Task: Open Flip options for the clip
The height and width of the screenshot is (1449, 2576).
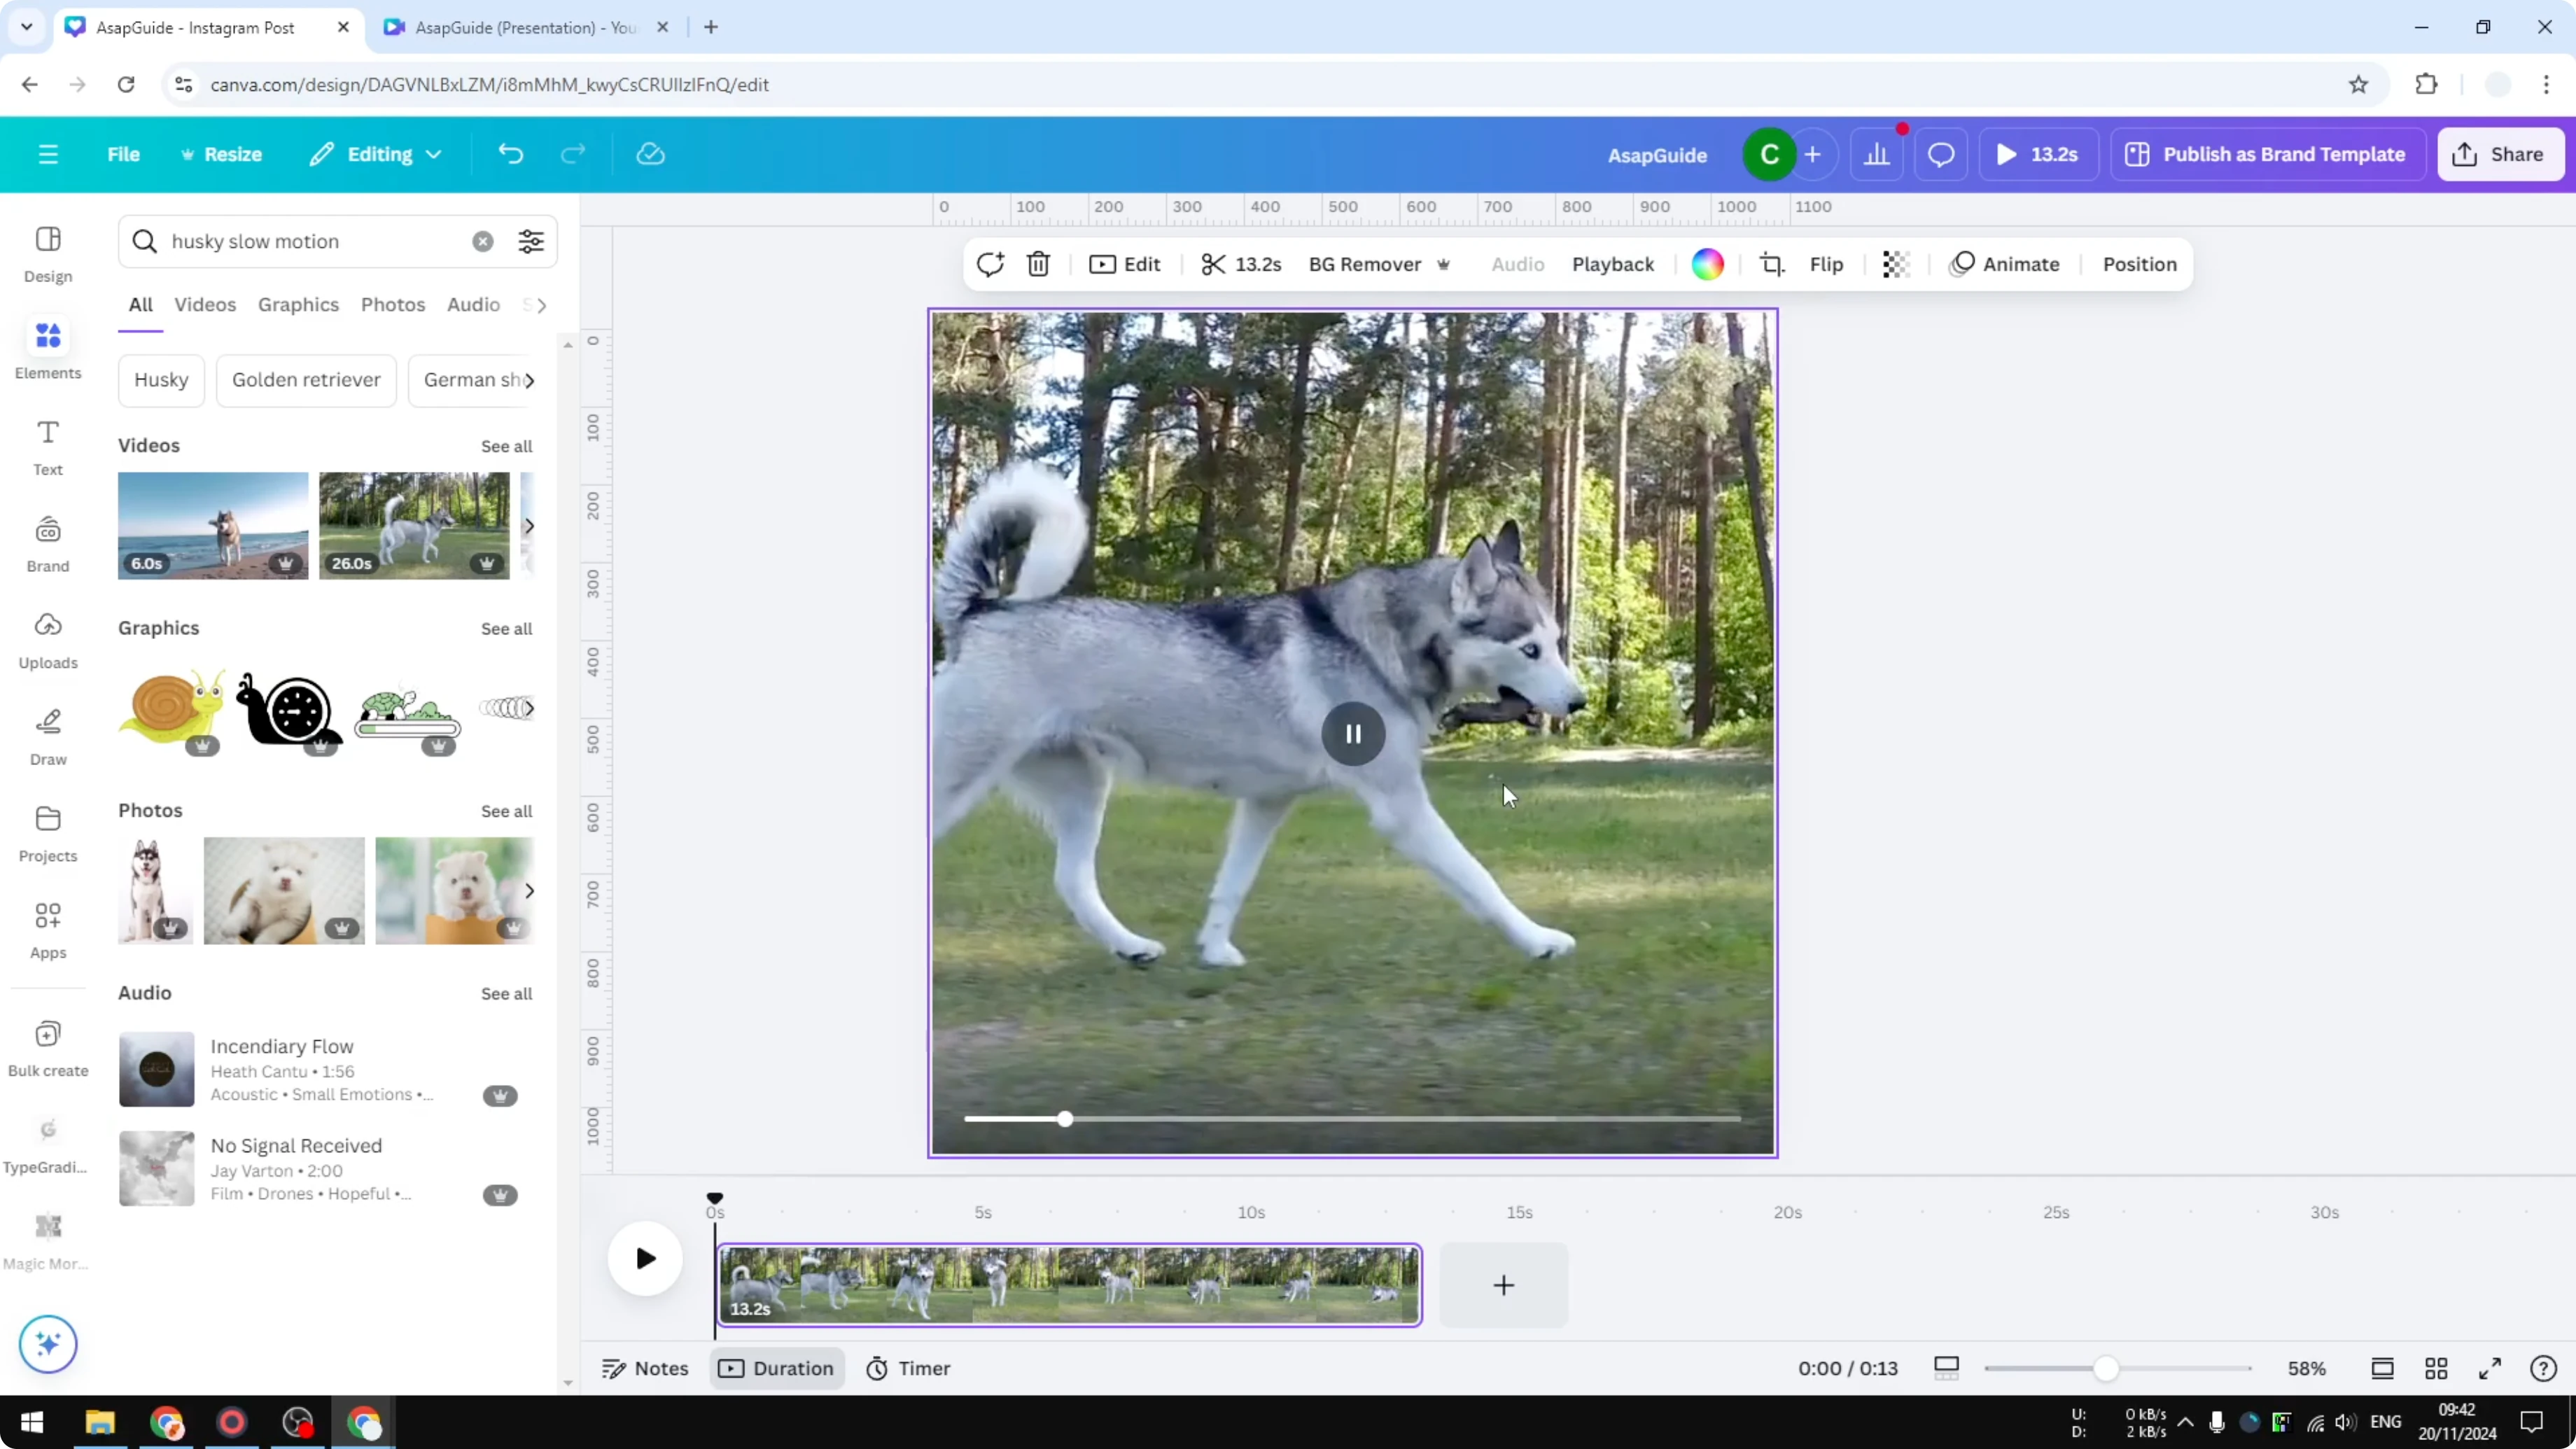Action: (x=1826, y=264)
